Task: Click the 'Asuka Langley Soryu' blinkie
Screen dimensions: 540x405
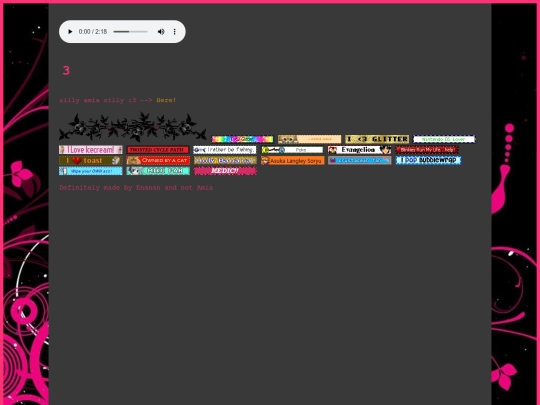Action: 292,160
